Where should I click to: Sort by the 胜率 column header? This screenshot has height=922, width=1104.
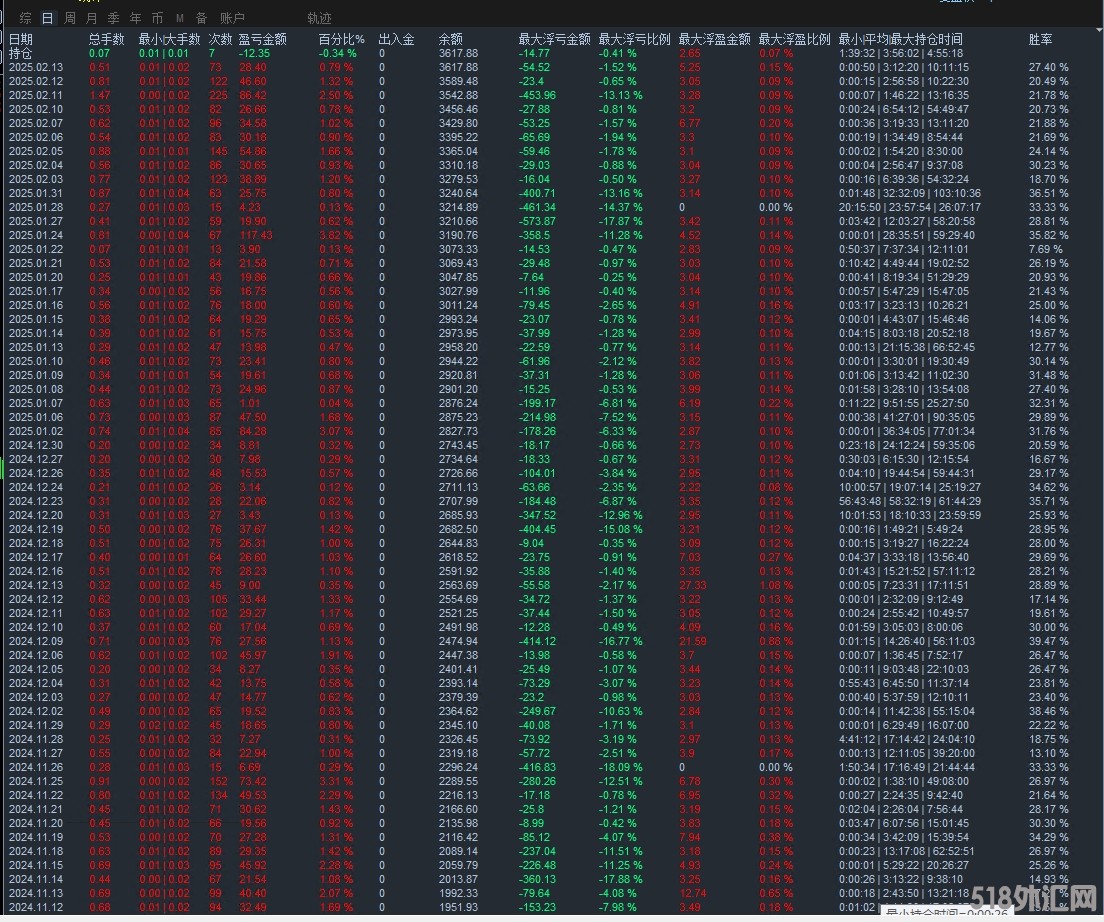coord(1041,39)
